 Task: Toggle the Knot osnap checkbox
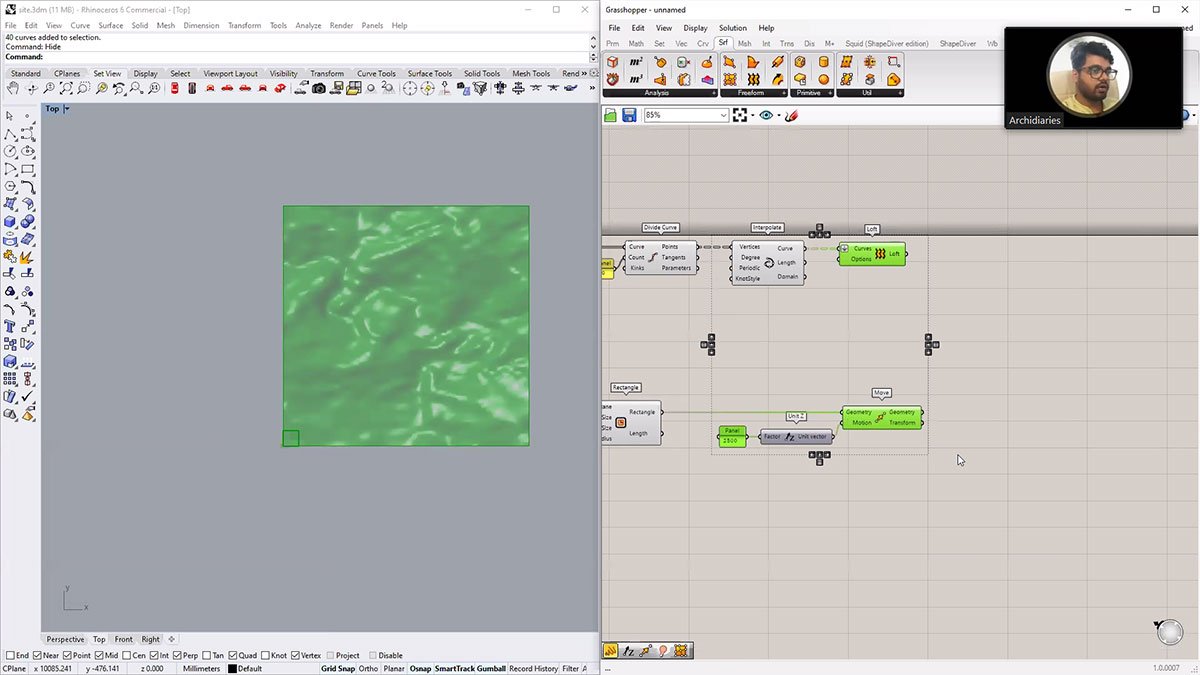(266, 656)
